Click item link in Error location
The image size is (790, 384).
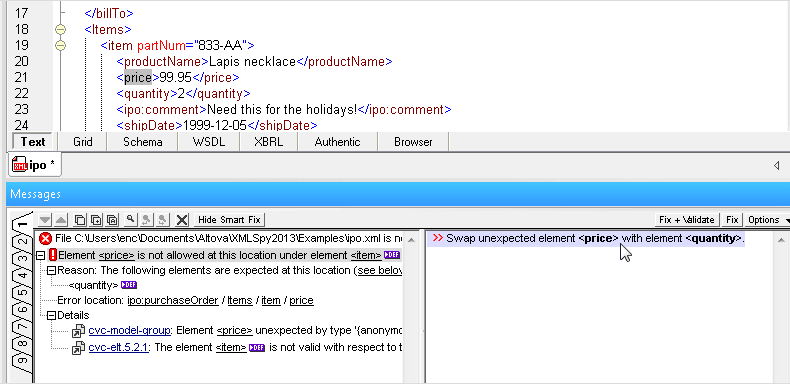pos(271,300)
